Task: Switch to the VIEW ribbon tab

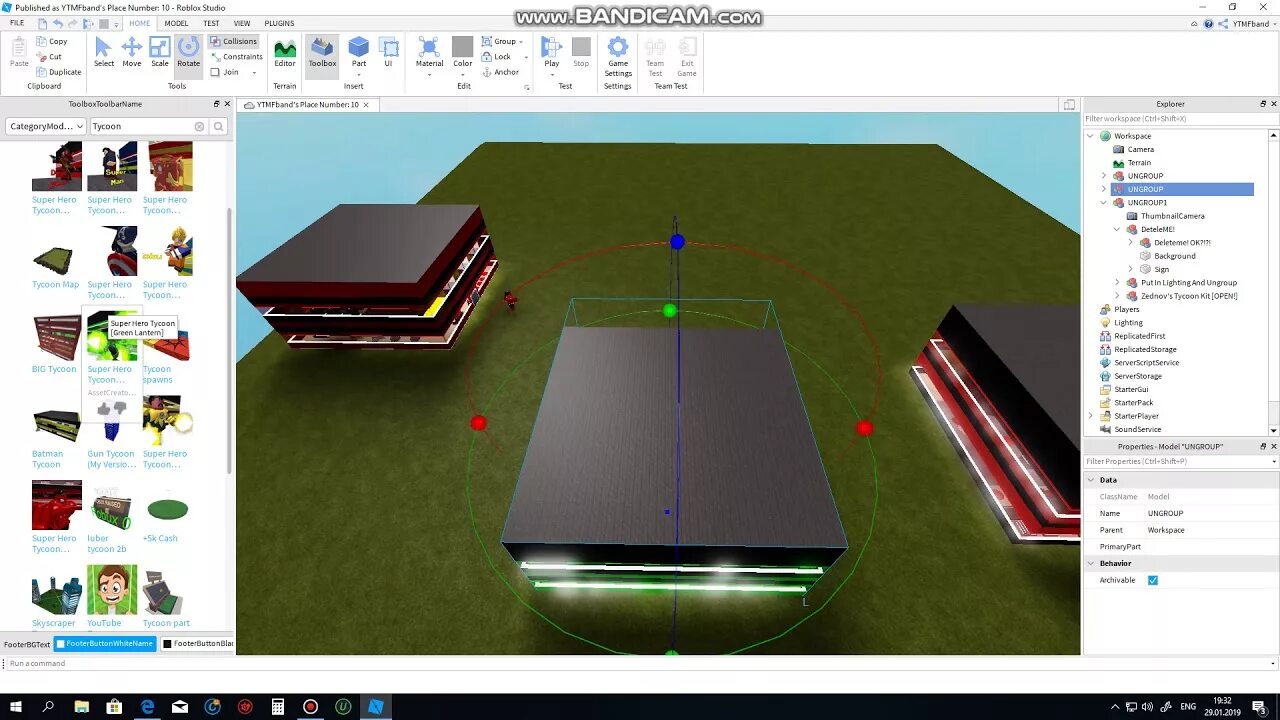Action: click(242, 23)
